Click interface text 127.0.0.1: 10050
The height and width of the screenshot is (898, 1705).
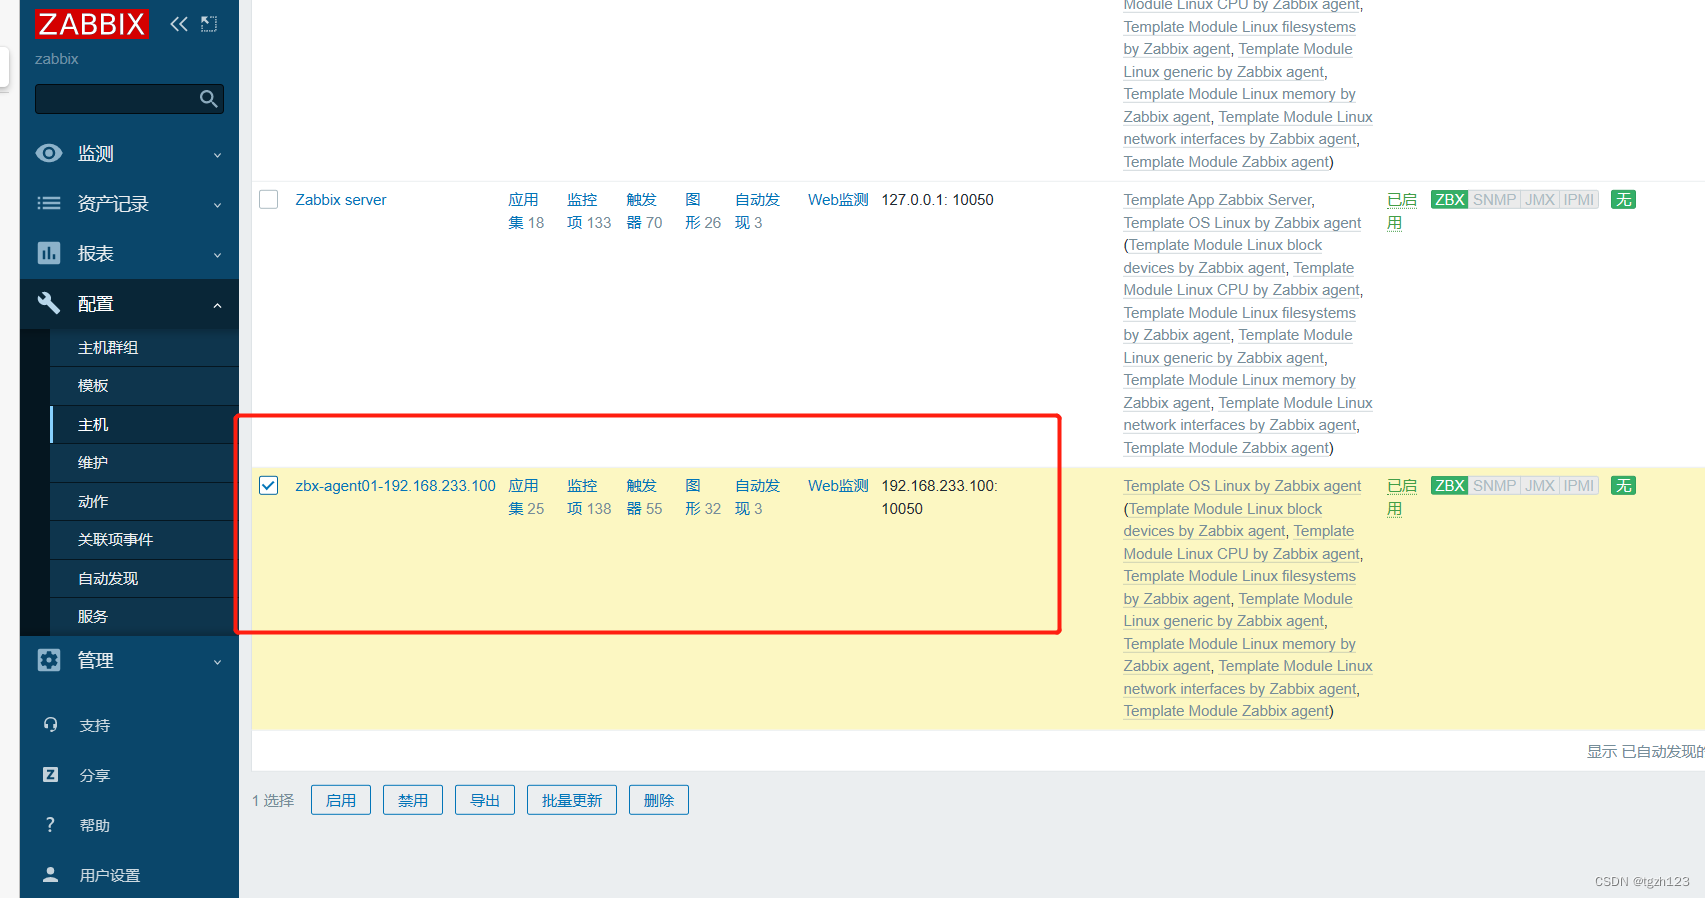937,200
